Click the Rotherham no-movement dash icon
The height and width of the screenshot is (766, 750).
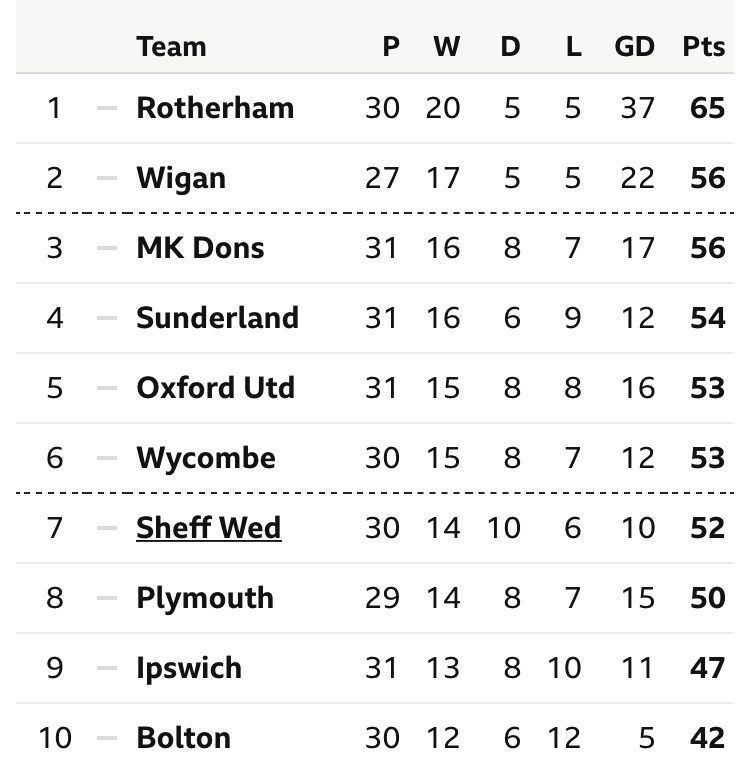click(106, 108)
